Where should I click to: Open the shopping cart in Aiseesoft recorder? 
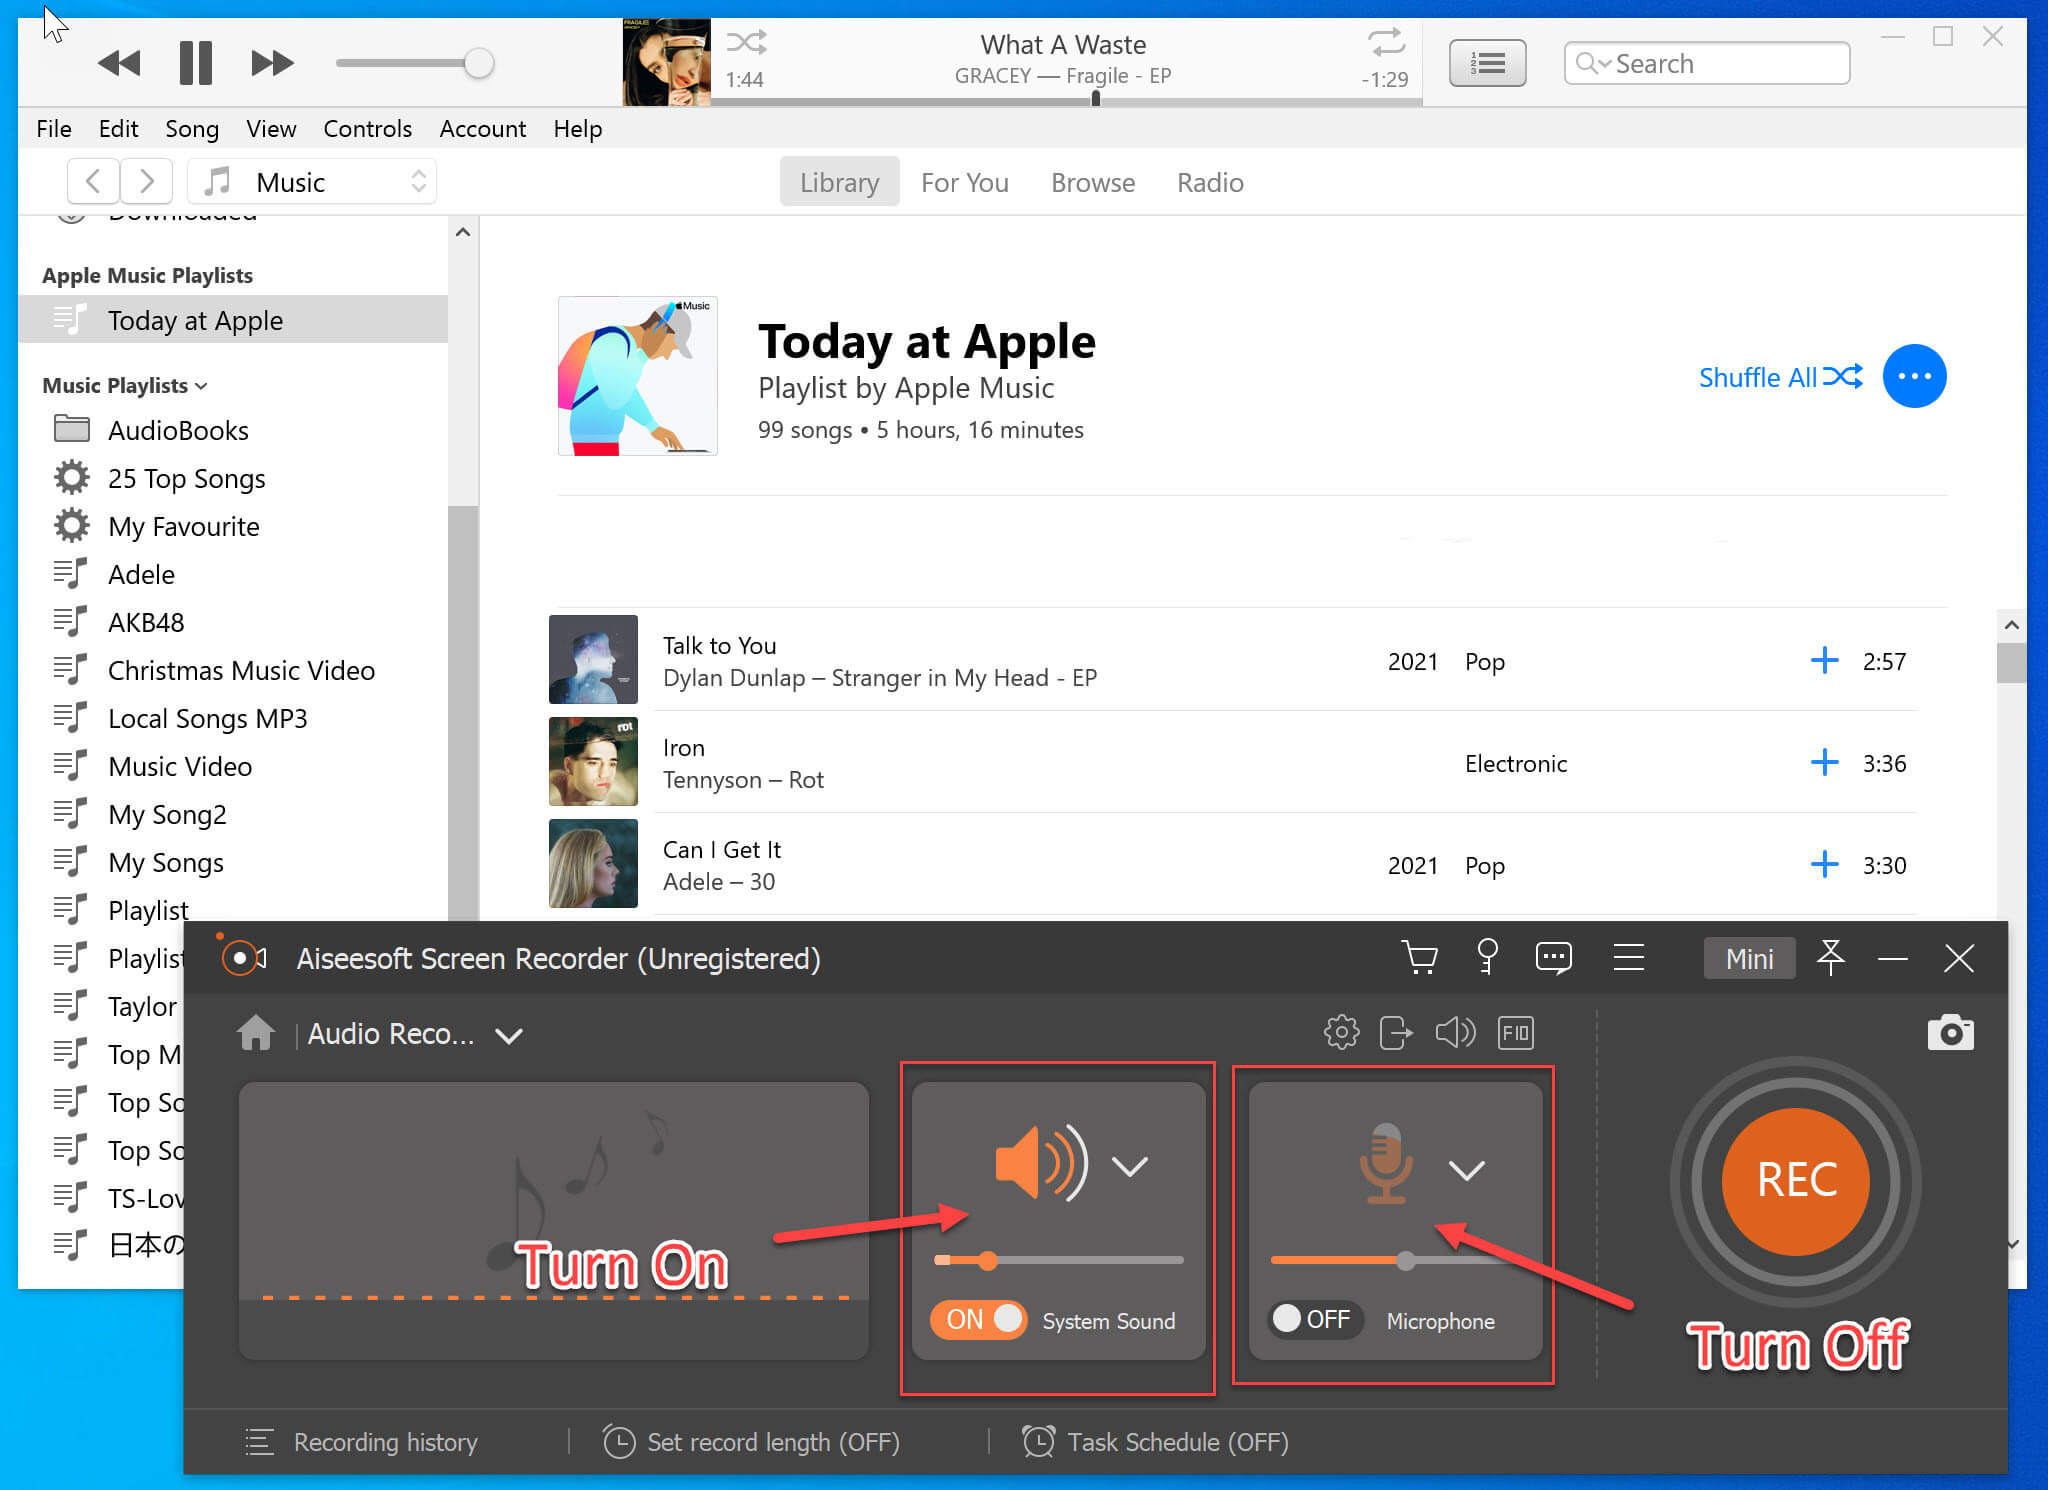[x=1419, y=957]
